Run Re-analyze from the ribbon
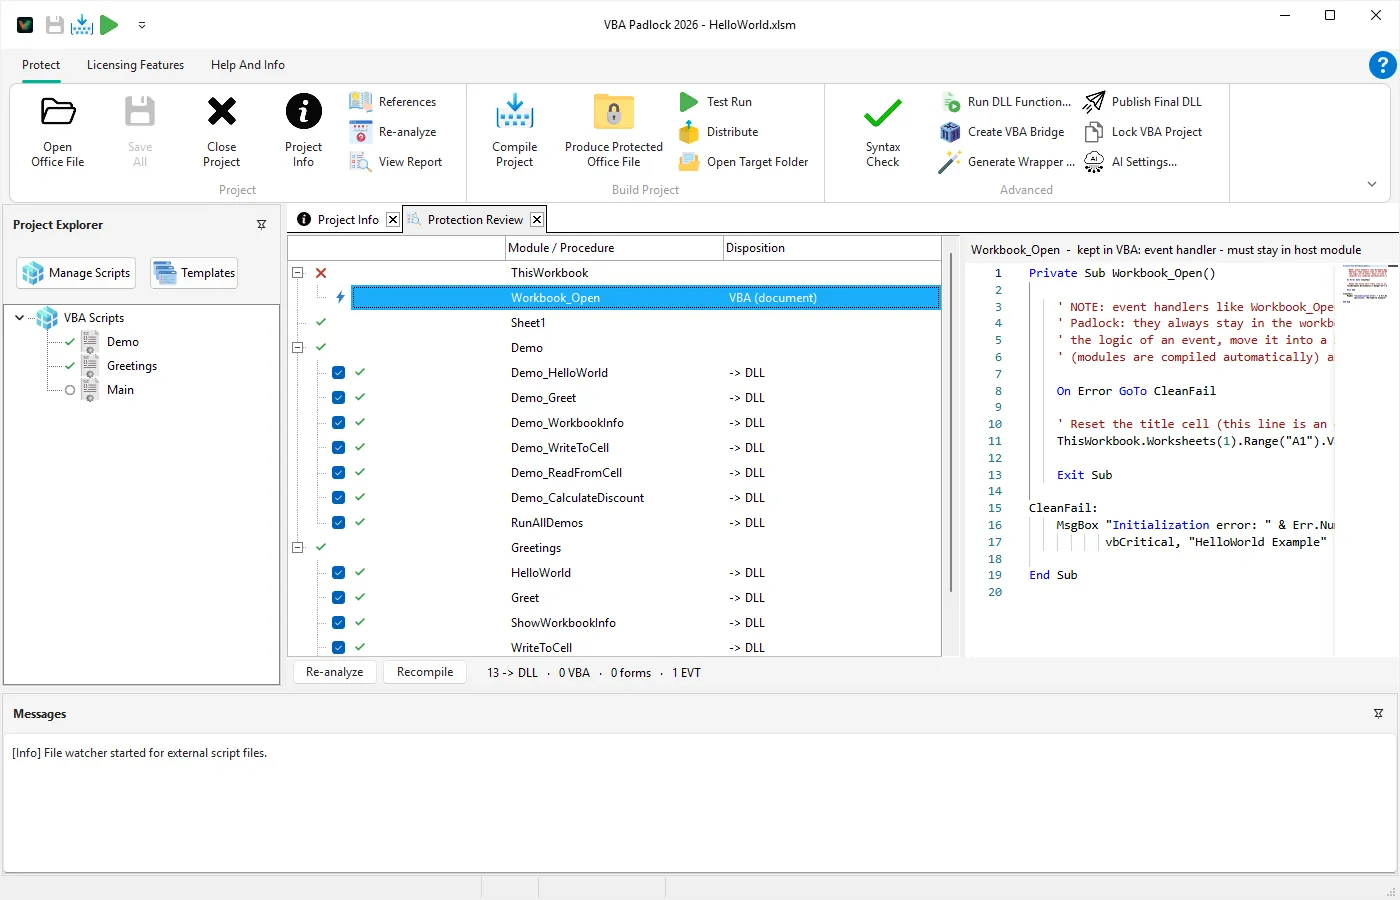 (393, 132)
